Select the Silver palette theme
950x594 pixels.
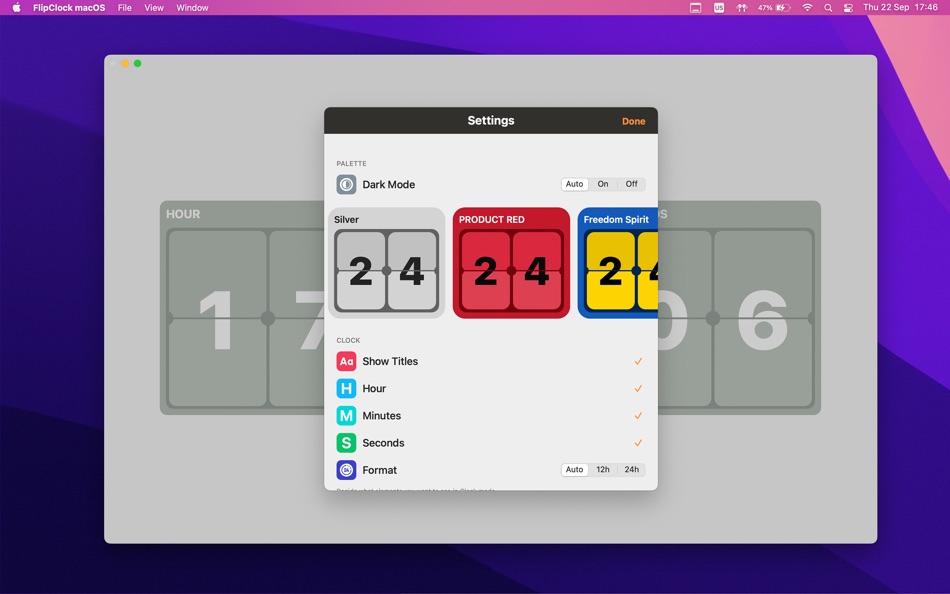tap(387, 262)
